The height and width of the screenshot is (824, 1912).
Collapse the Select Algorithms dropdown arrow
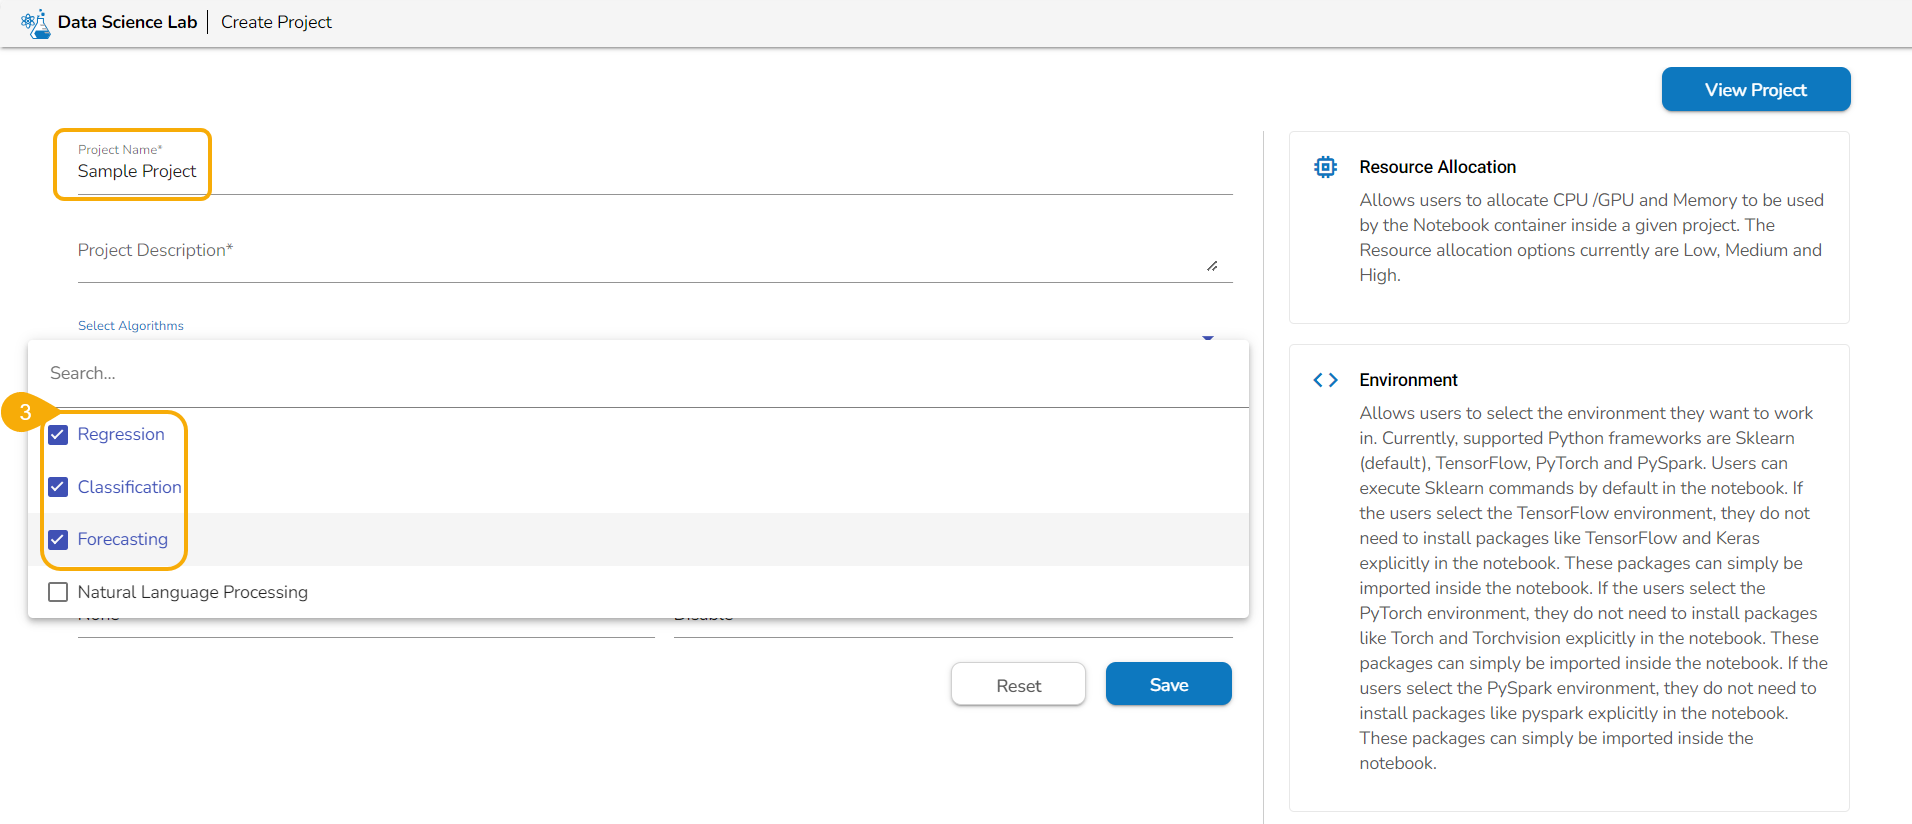click(x=1208, y=336)
